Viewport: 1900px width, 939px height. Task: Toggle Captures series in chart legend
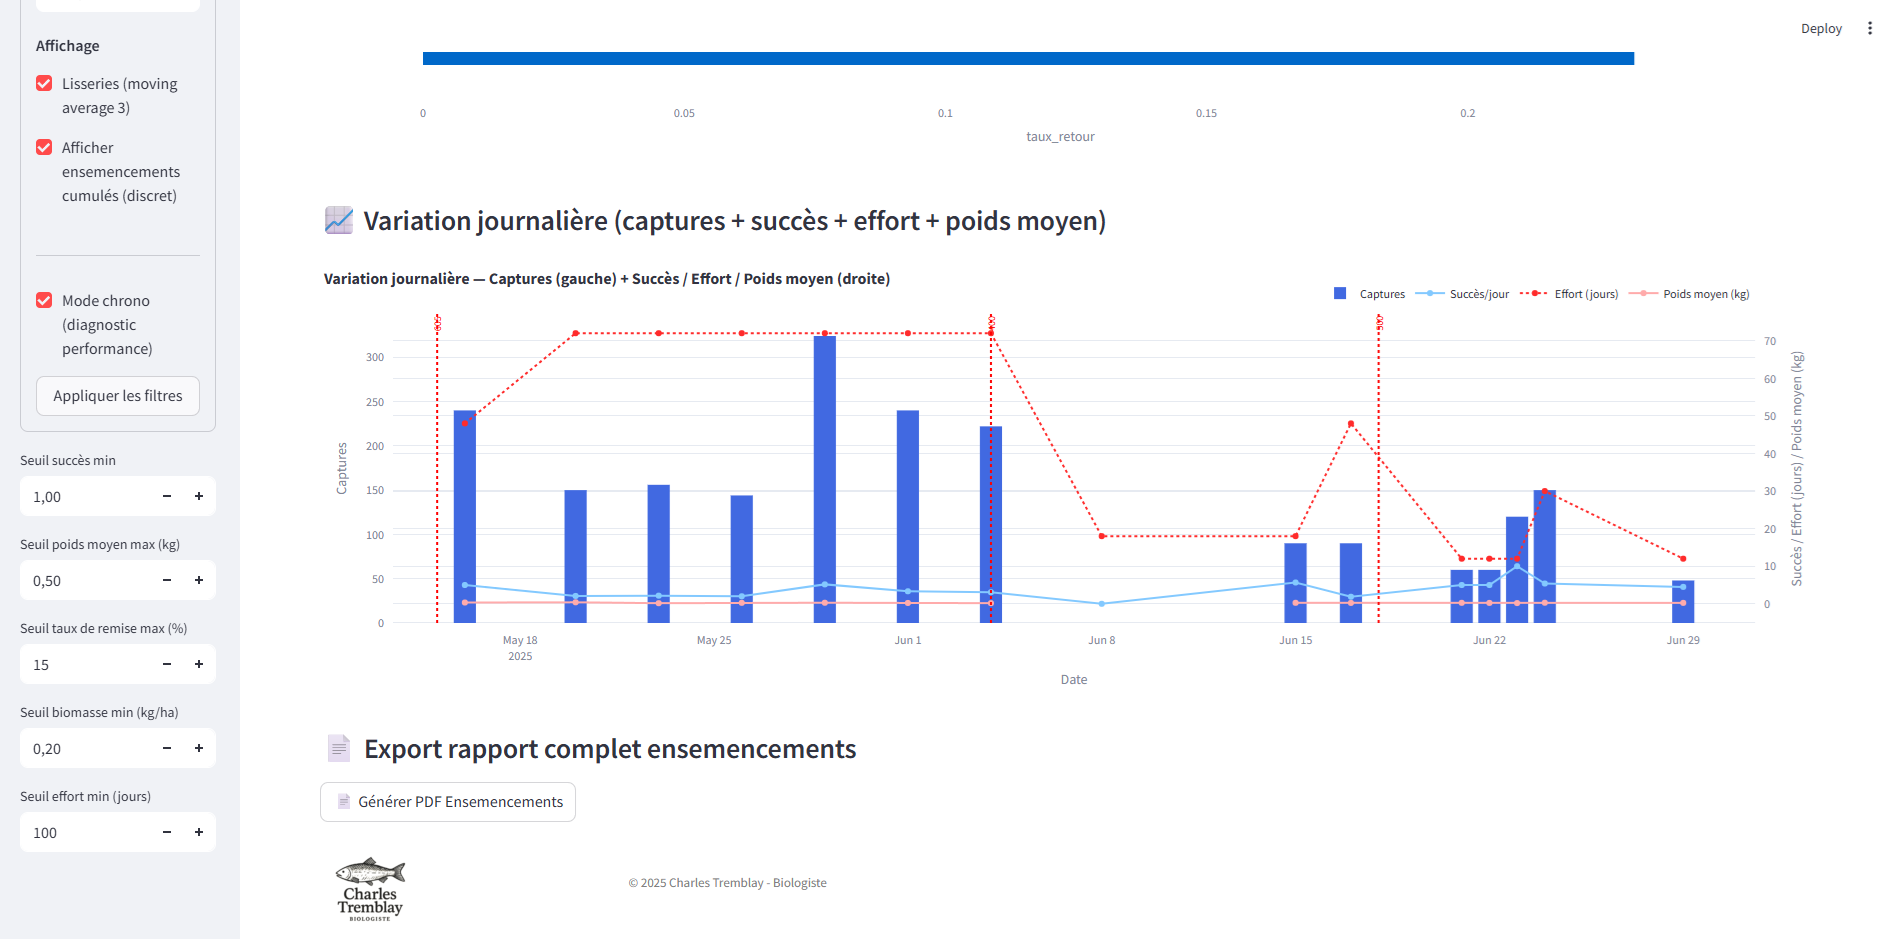click(1370, 294)
